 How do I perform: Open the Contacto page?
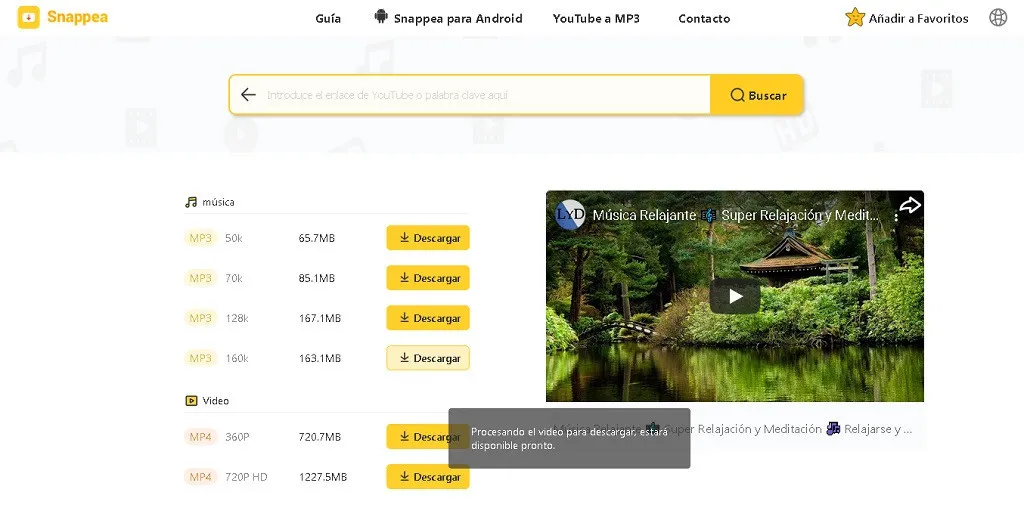click(x=704, y=18)
